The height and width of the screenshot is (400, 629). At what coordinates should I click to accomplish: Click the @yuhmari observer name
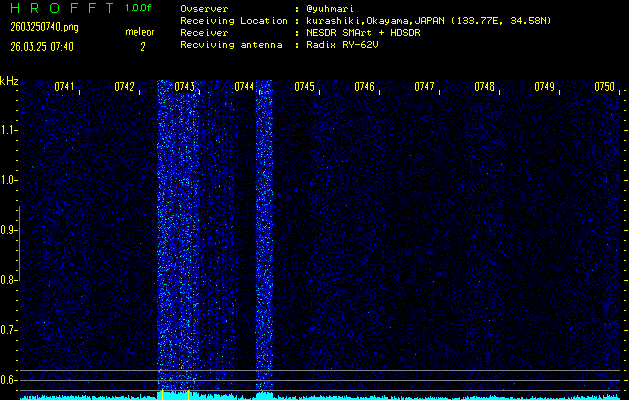334,8
